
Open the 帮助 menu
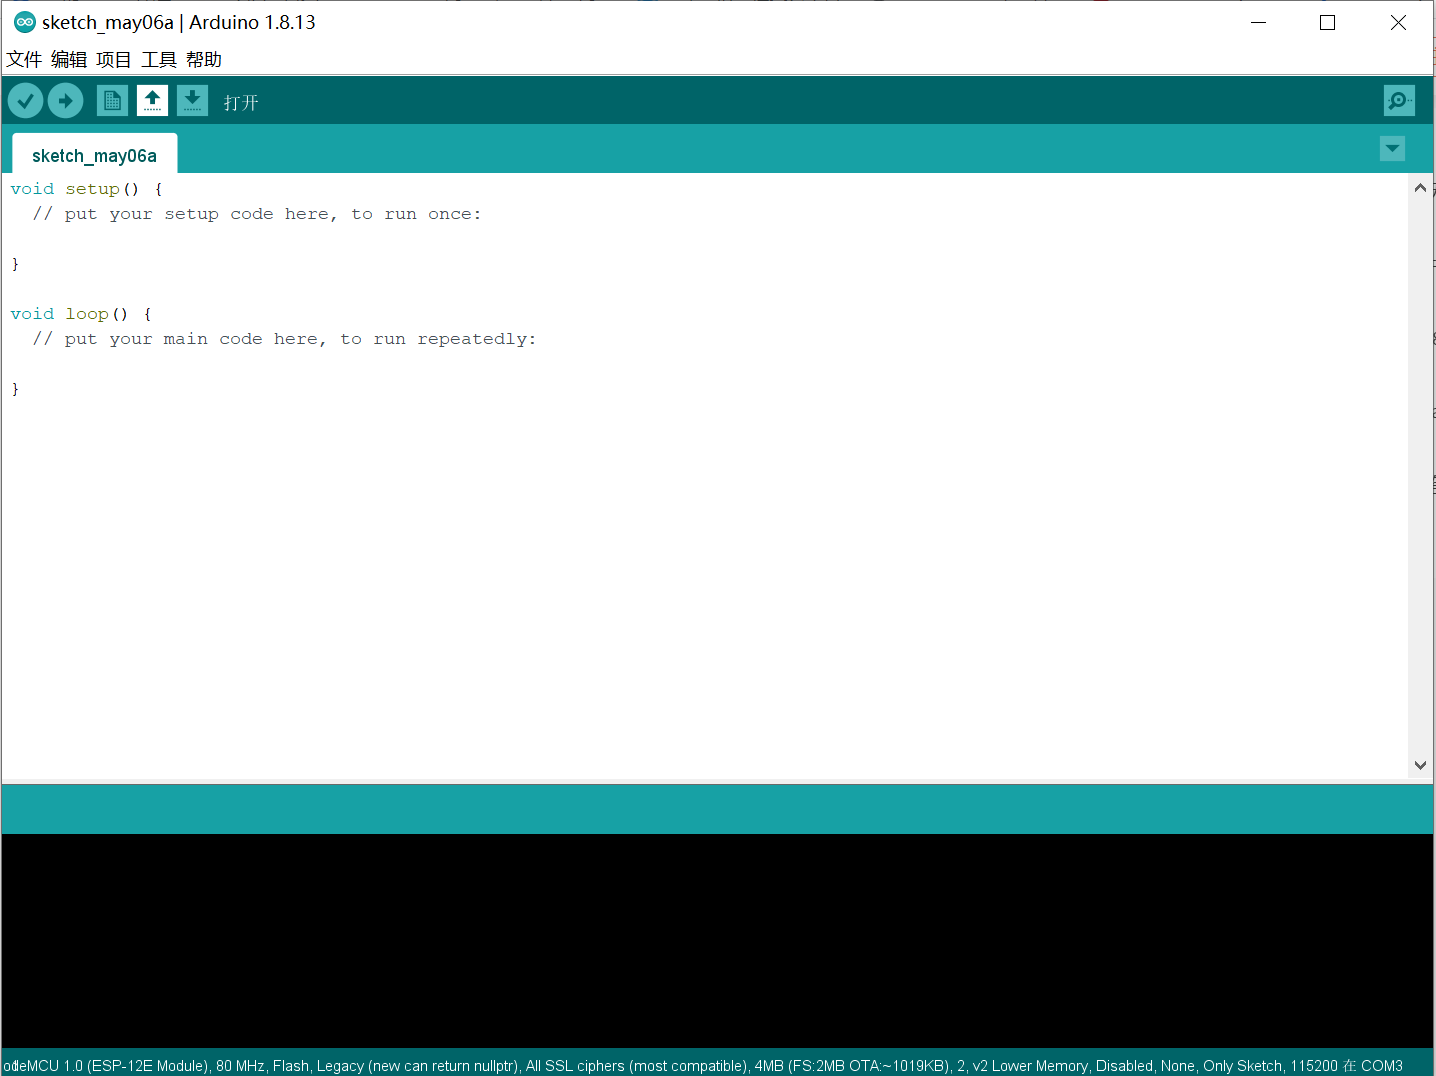click(x=204, y=60)
